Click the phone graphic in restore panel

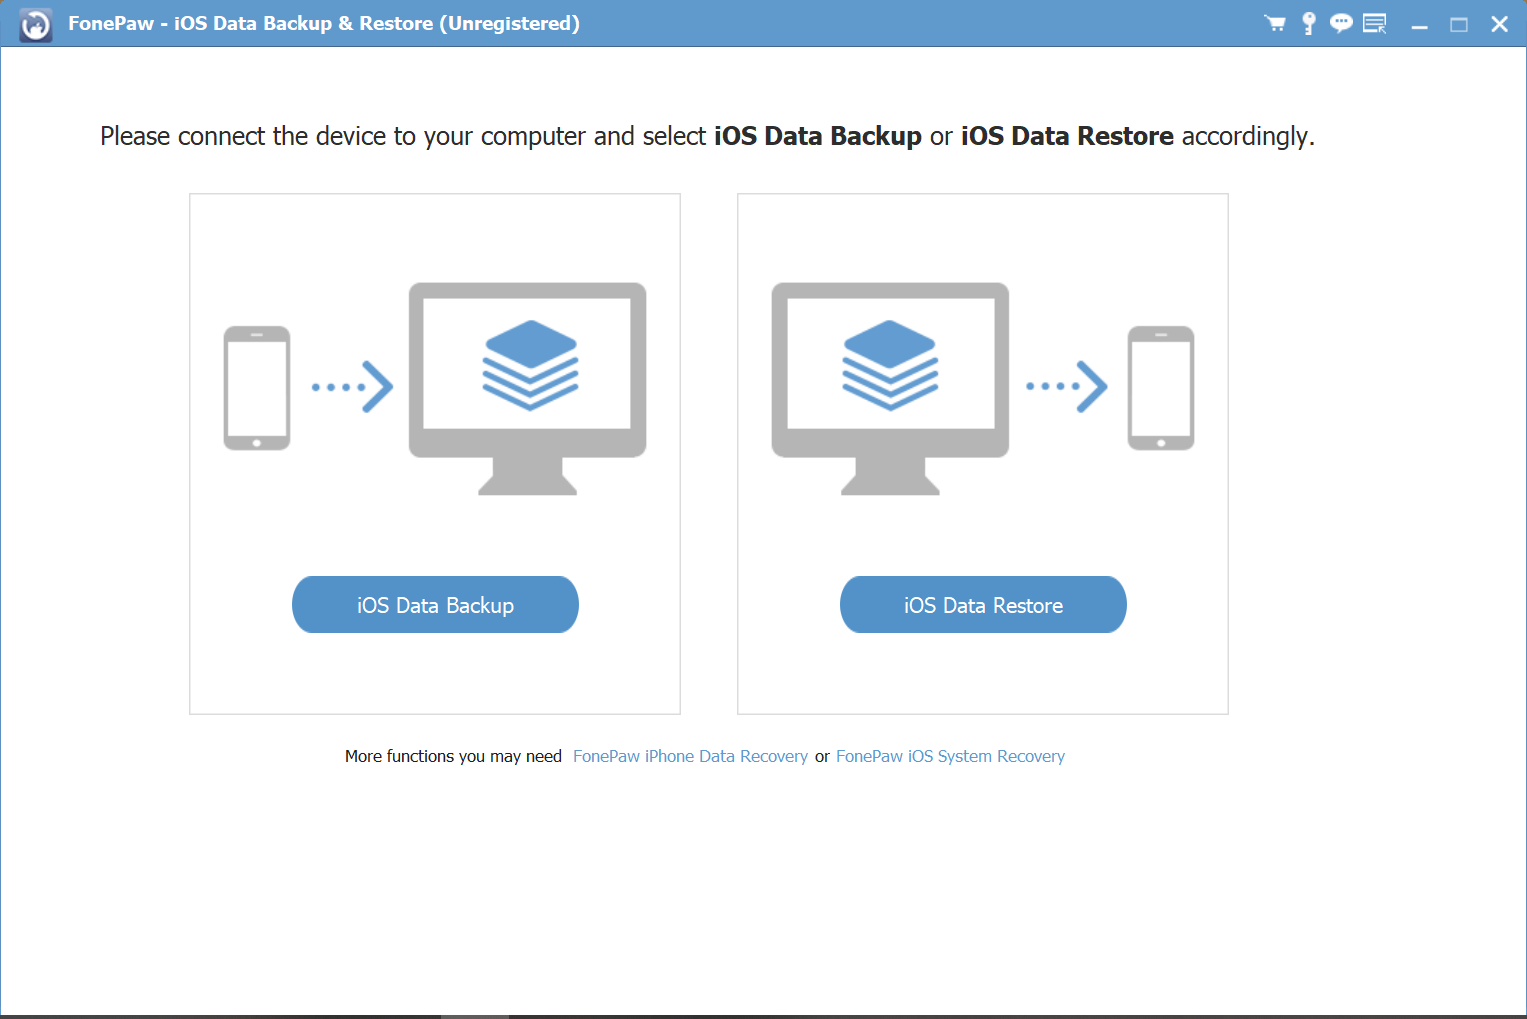tap(1160, 388)
